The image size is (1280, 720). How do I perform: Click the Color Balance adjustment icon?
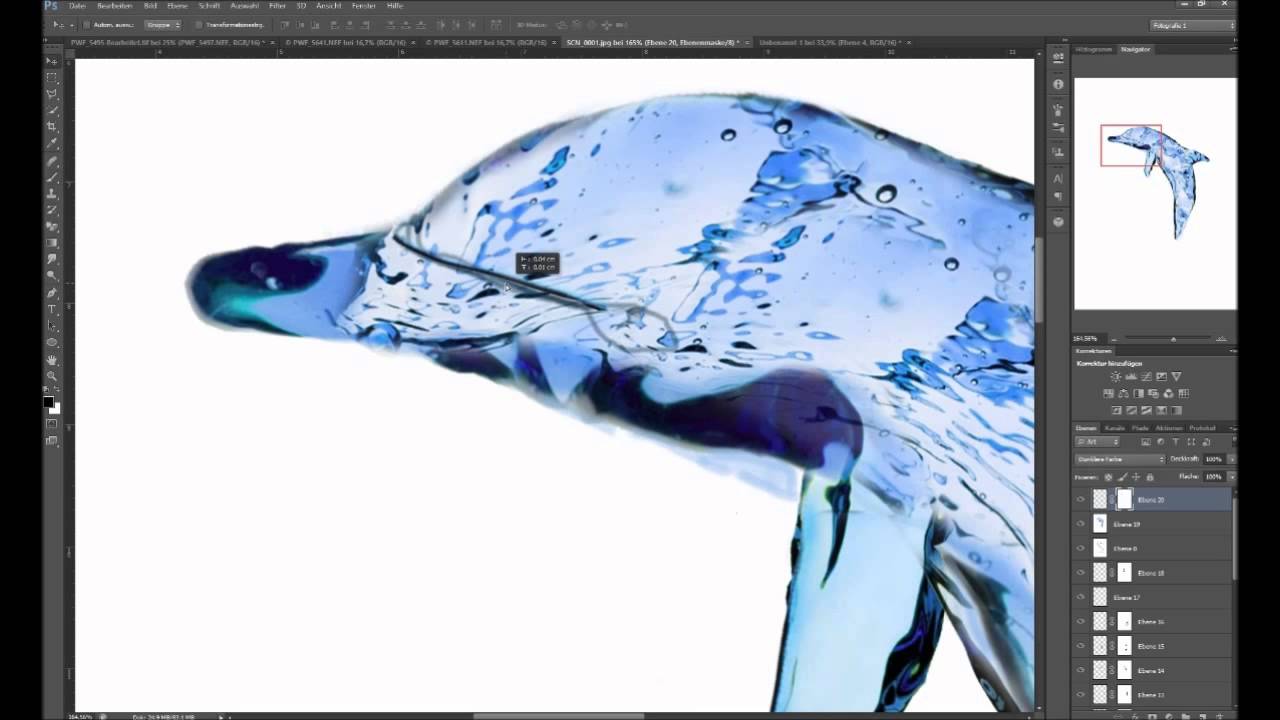point(1123,394)
